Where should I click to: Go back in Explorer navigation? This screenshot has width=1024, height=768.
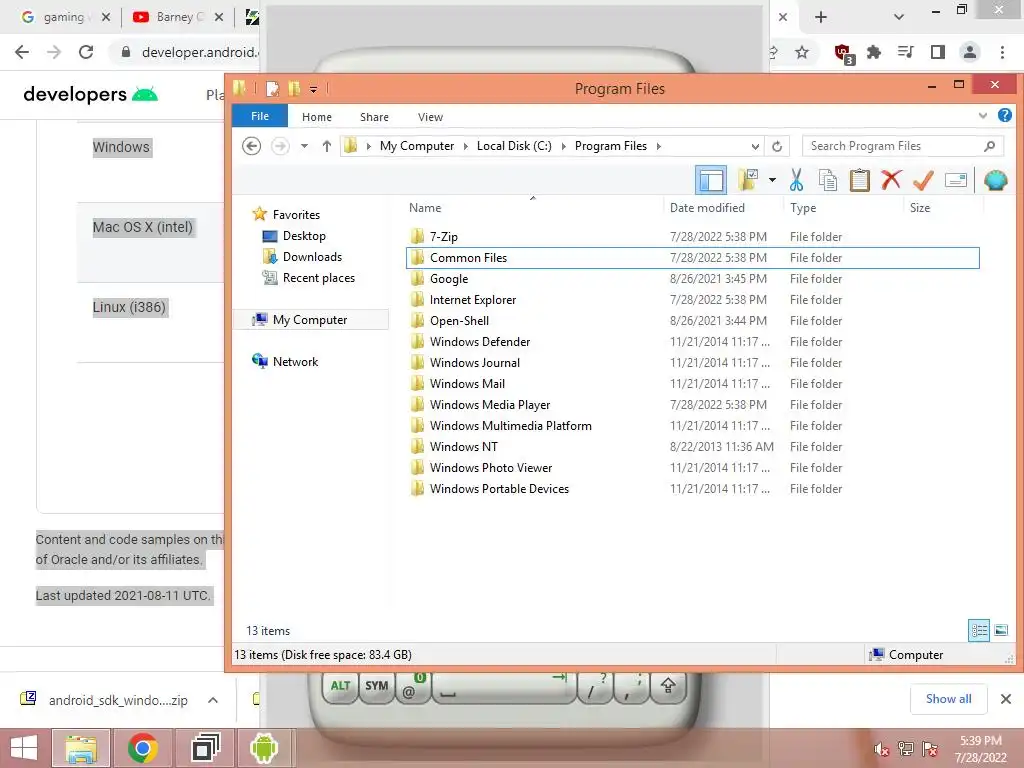[x=251, y=146]
